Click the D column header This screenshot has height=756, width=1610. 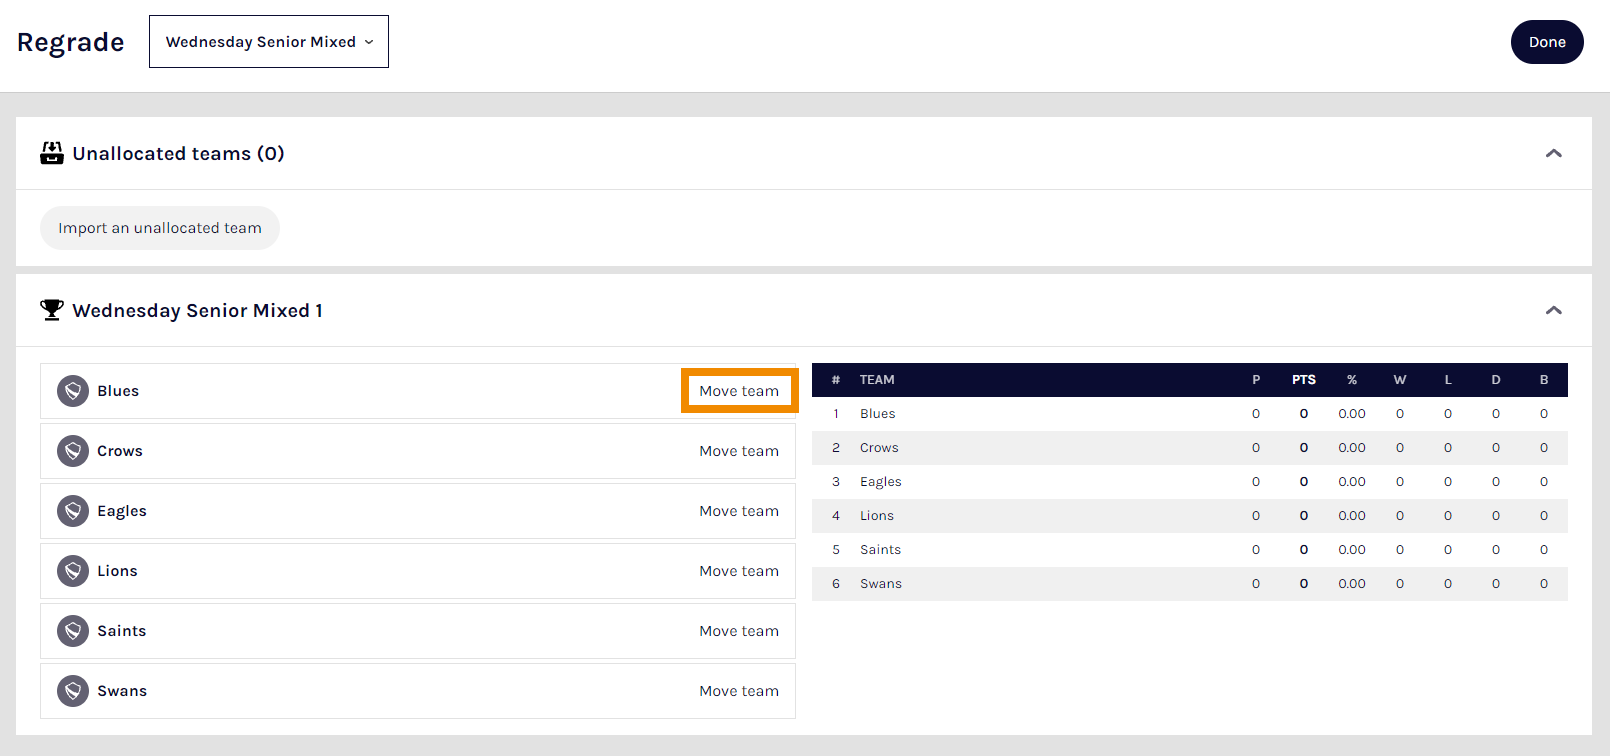point(1496,380)
